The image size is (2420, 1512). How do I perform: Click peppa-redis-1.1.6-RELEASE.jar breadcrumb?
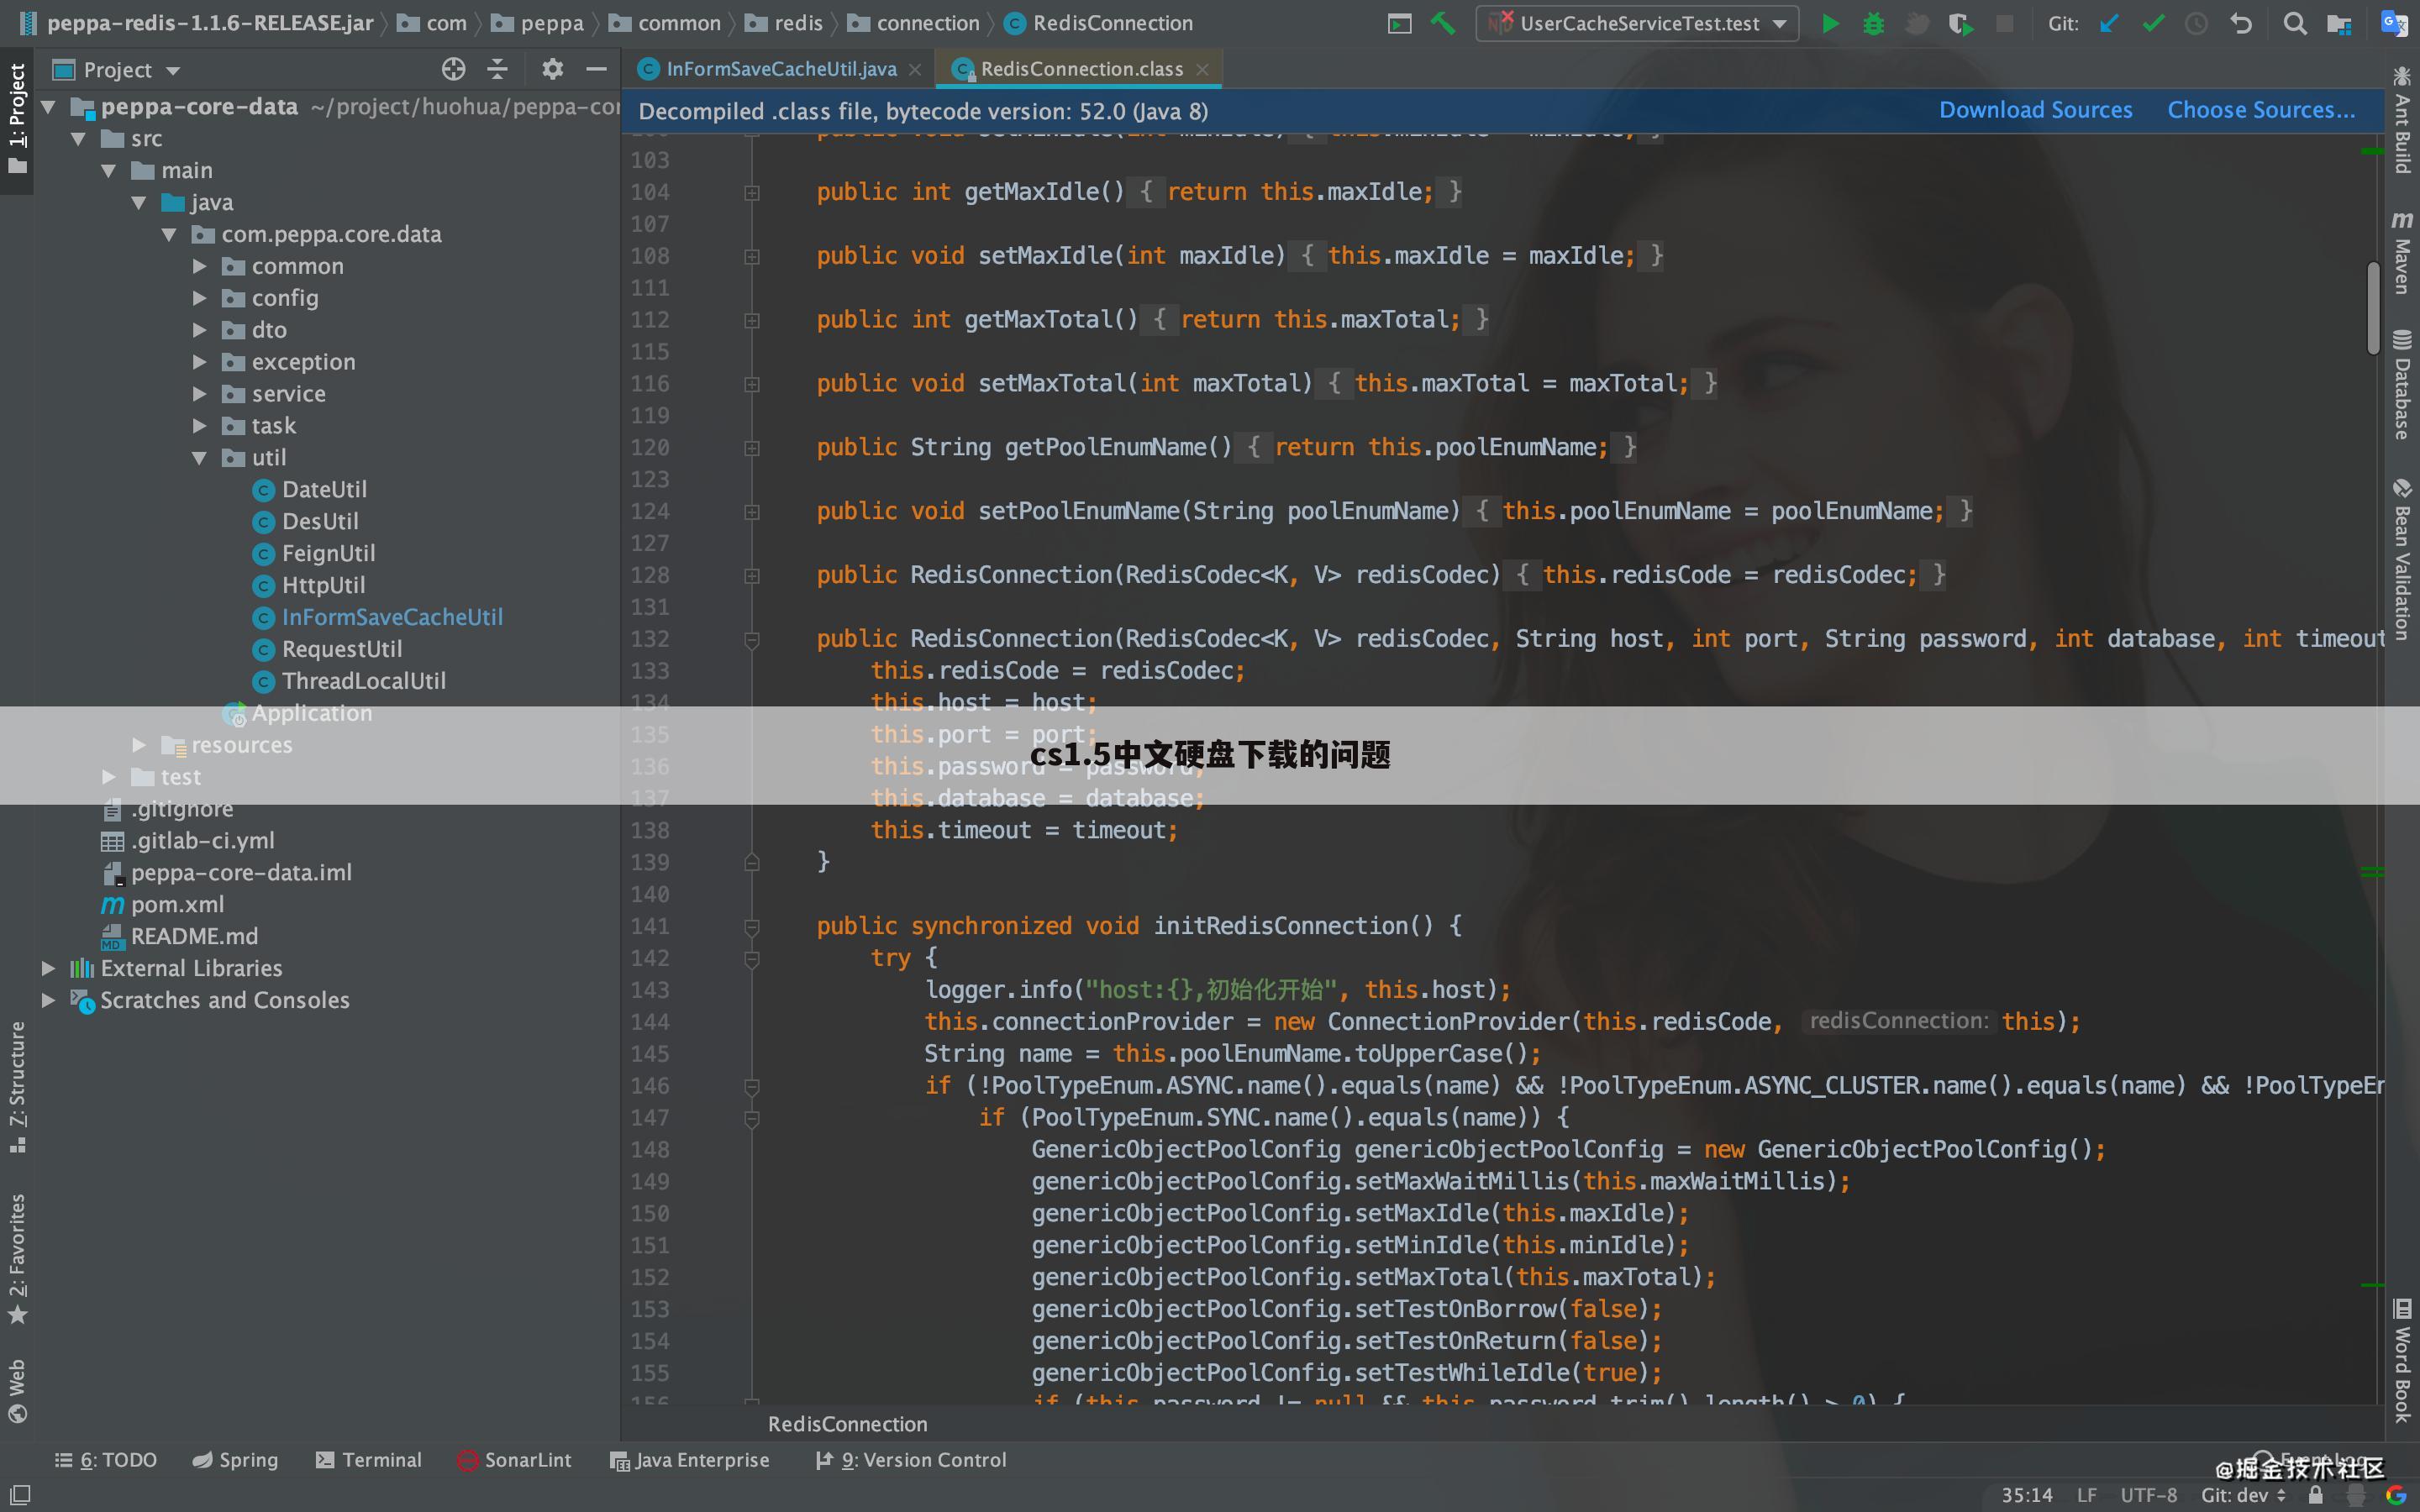[196, 23]
